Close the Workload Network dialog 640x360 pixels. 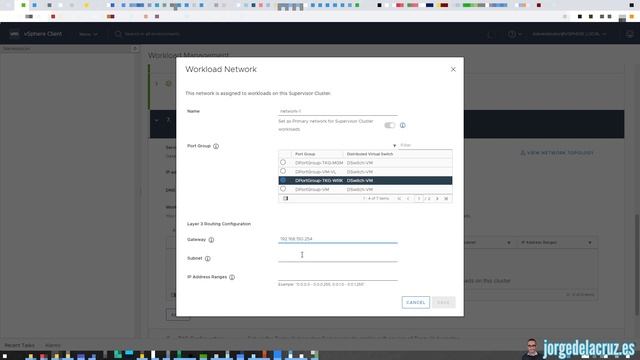click(453, 69)
